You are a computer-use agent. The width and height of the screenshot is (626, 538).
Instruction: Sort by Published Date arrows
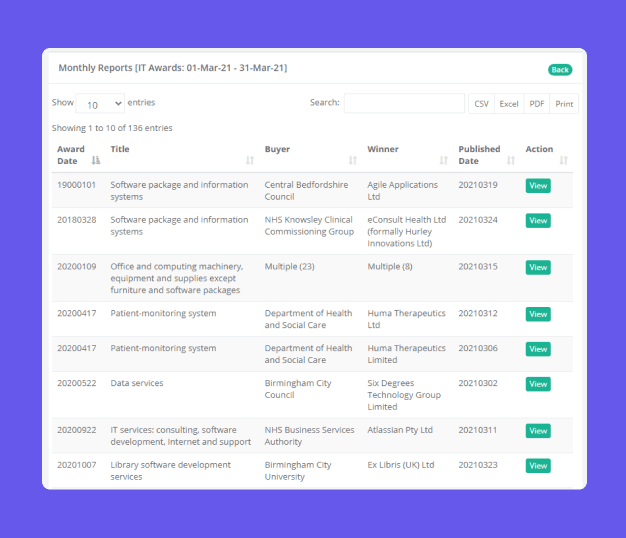[x=511, y=160]
